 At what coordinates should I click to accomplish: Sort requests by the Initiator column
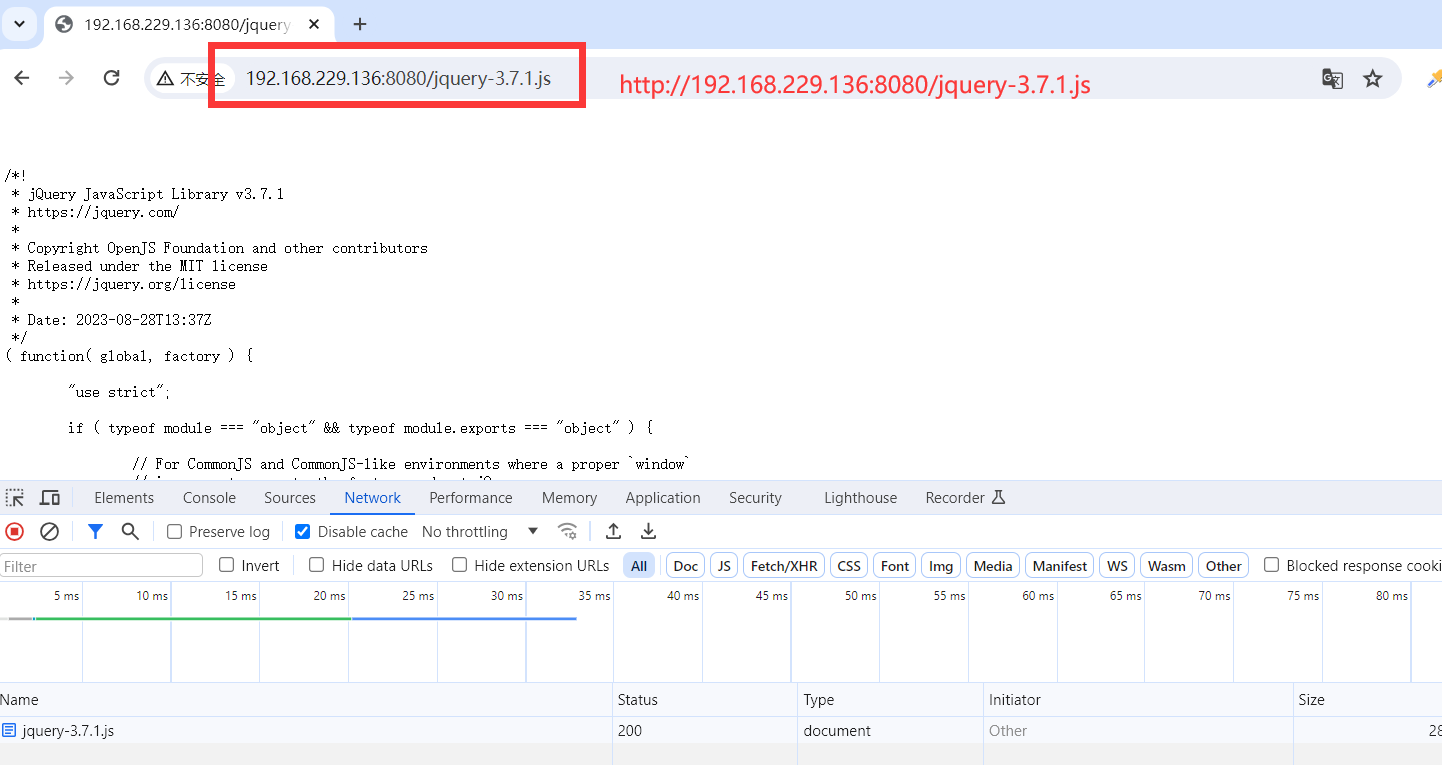pyautogui.click(x=1138, y=700)
